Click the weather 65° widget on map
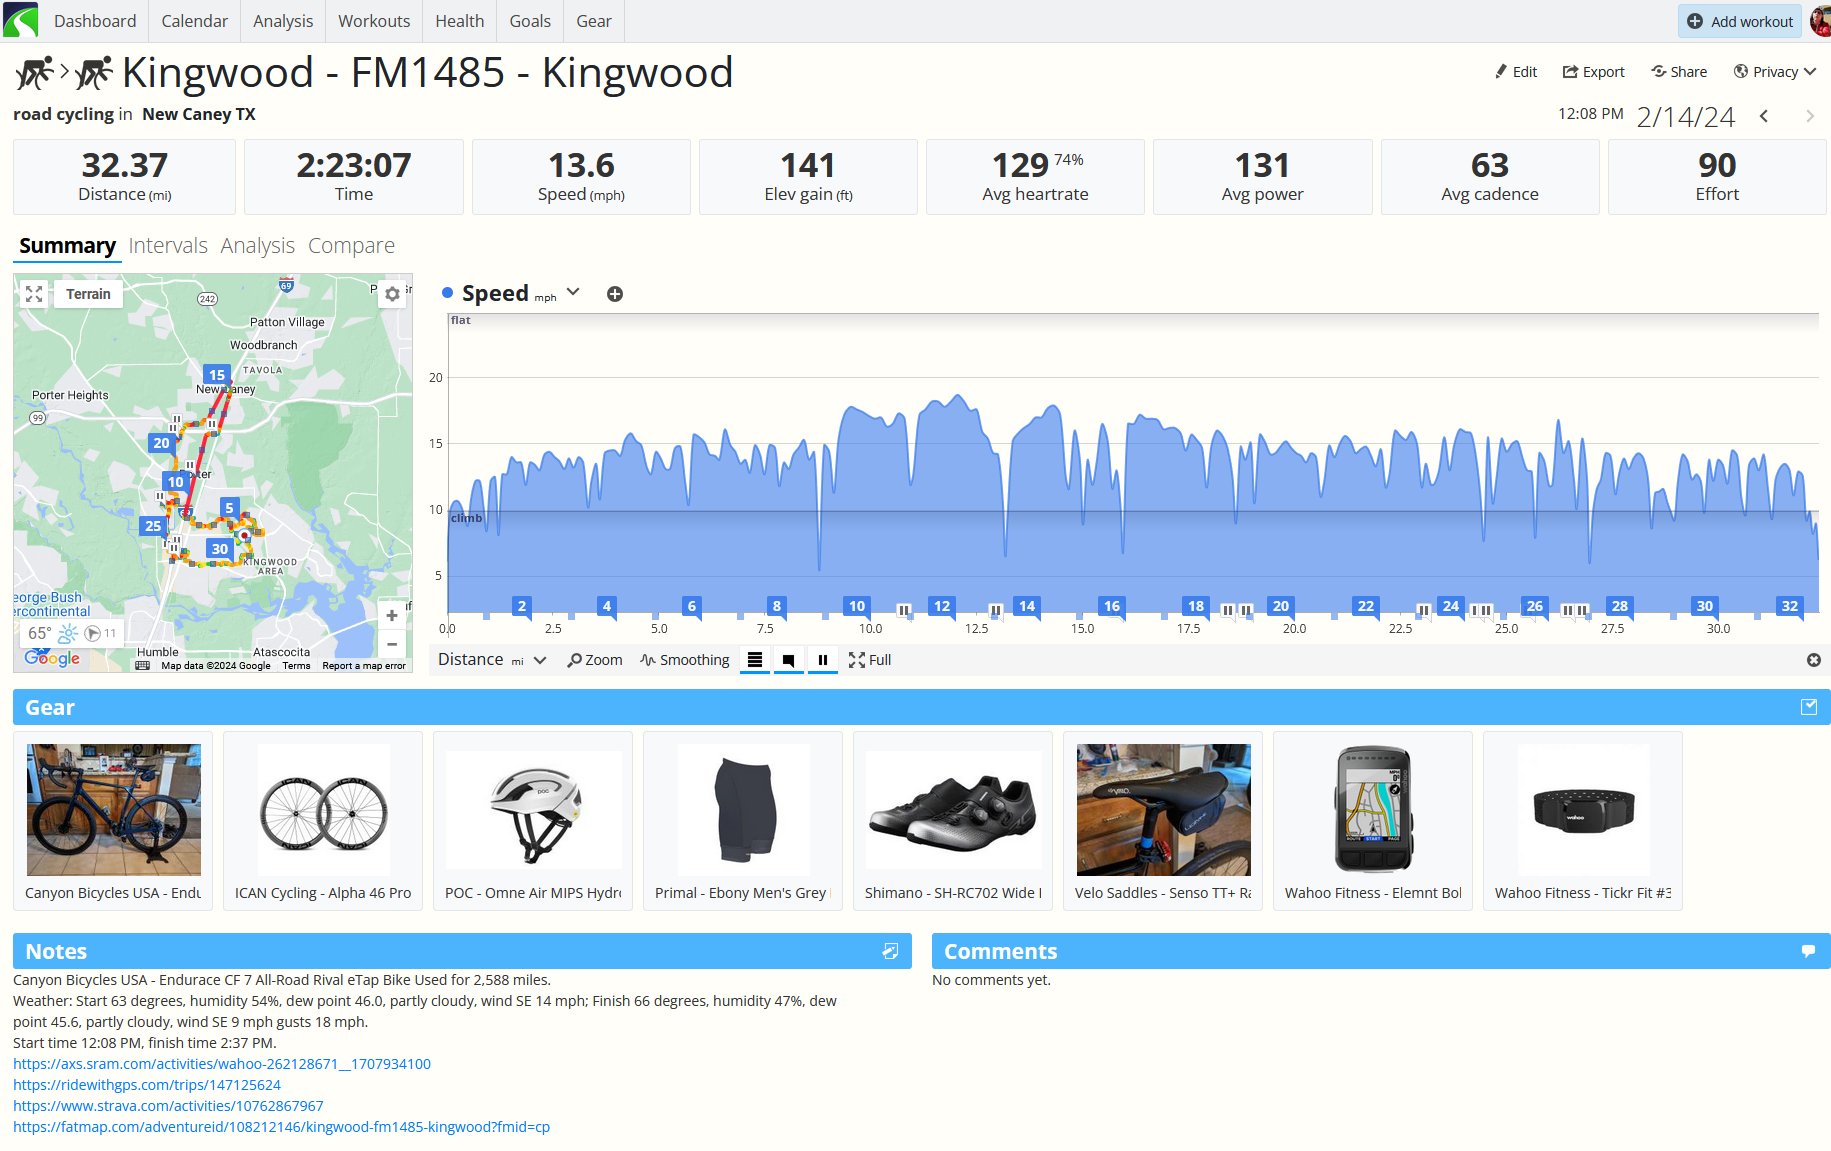The image size is (1831, 1151). point(72,633)
